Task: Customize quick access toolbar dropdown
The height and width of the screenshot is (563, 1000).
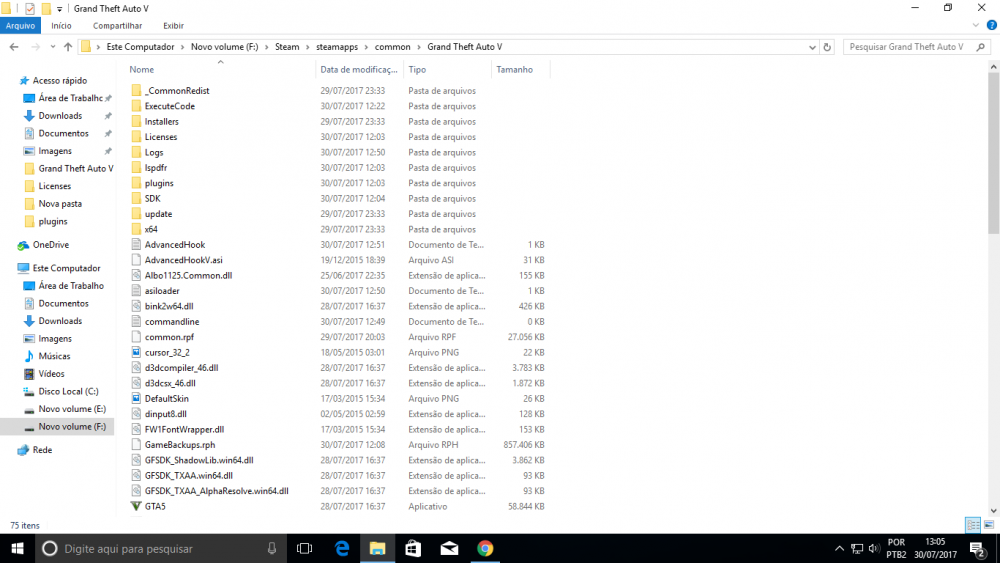Action: 59,9
